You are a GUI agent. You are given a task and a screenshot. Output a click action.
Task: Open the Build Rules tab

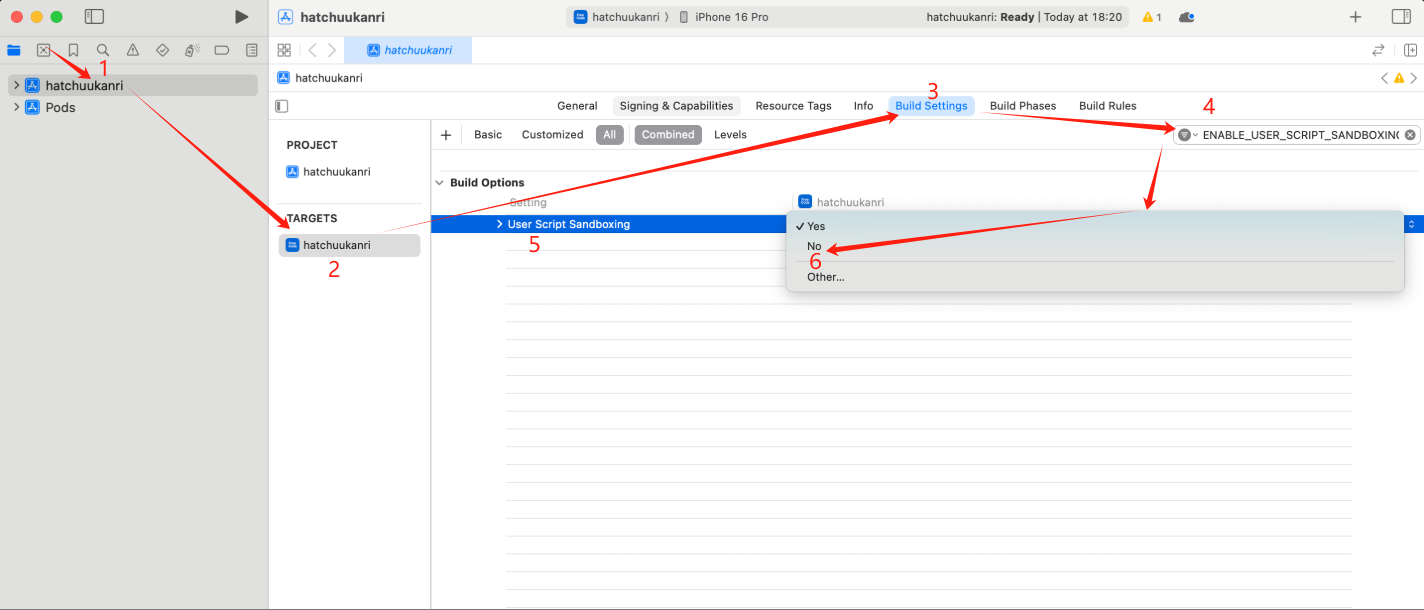[x=1107, y=106]
